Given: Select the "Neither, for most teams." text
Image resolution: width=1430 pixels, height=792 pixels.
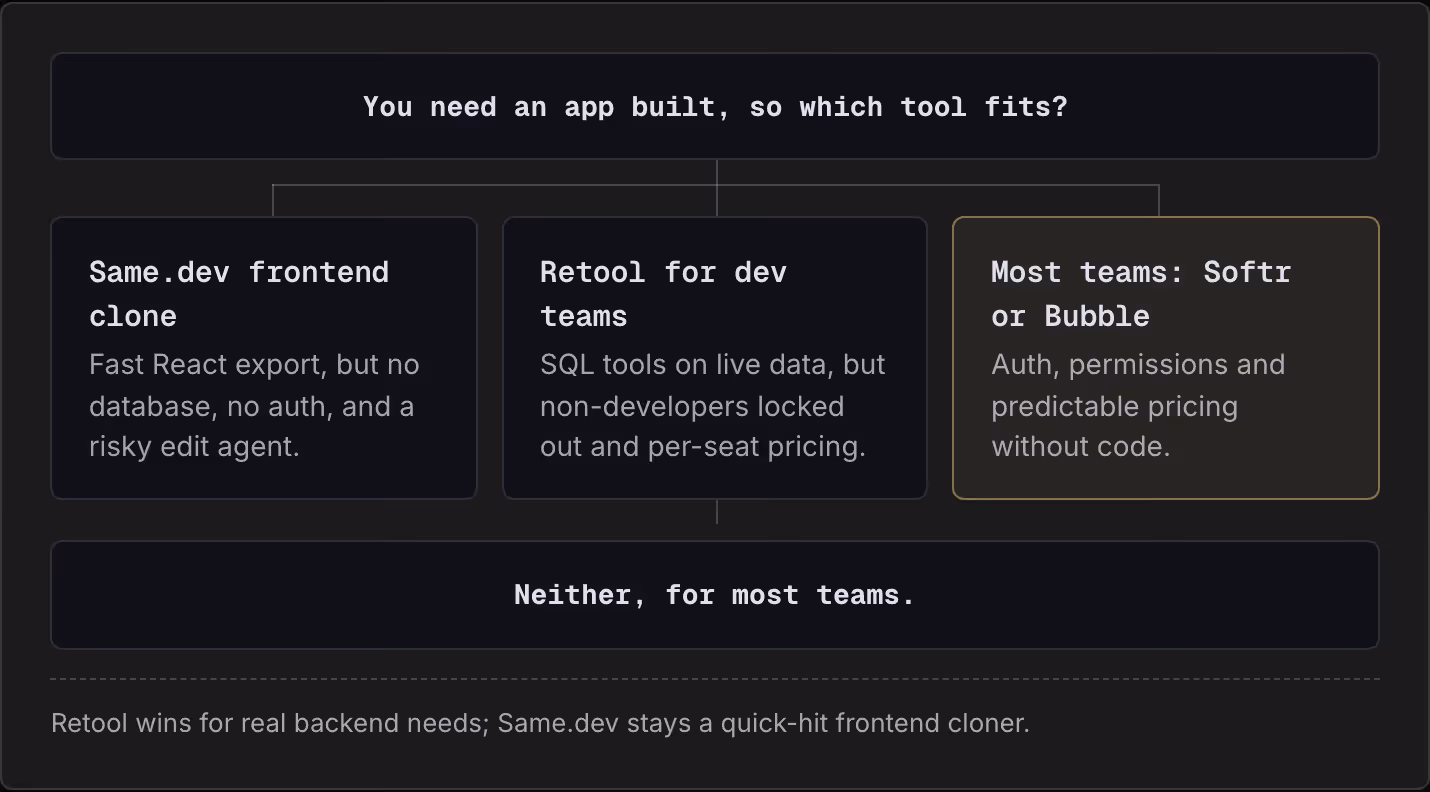Looking at the screenshot, I should (x=715, y=595).
